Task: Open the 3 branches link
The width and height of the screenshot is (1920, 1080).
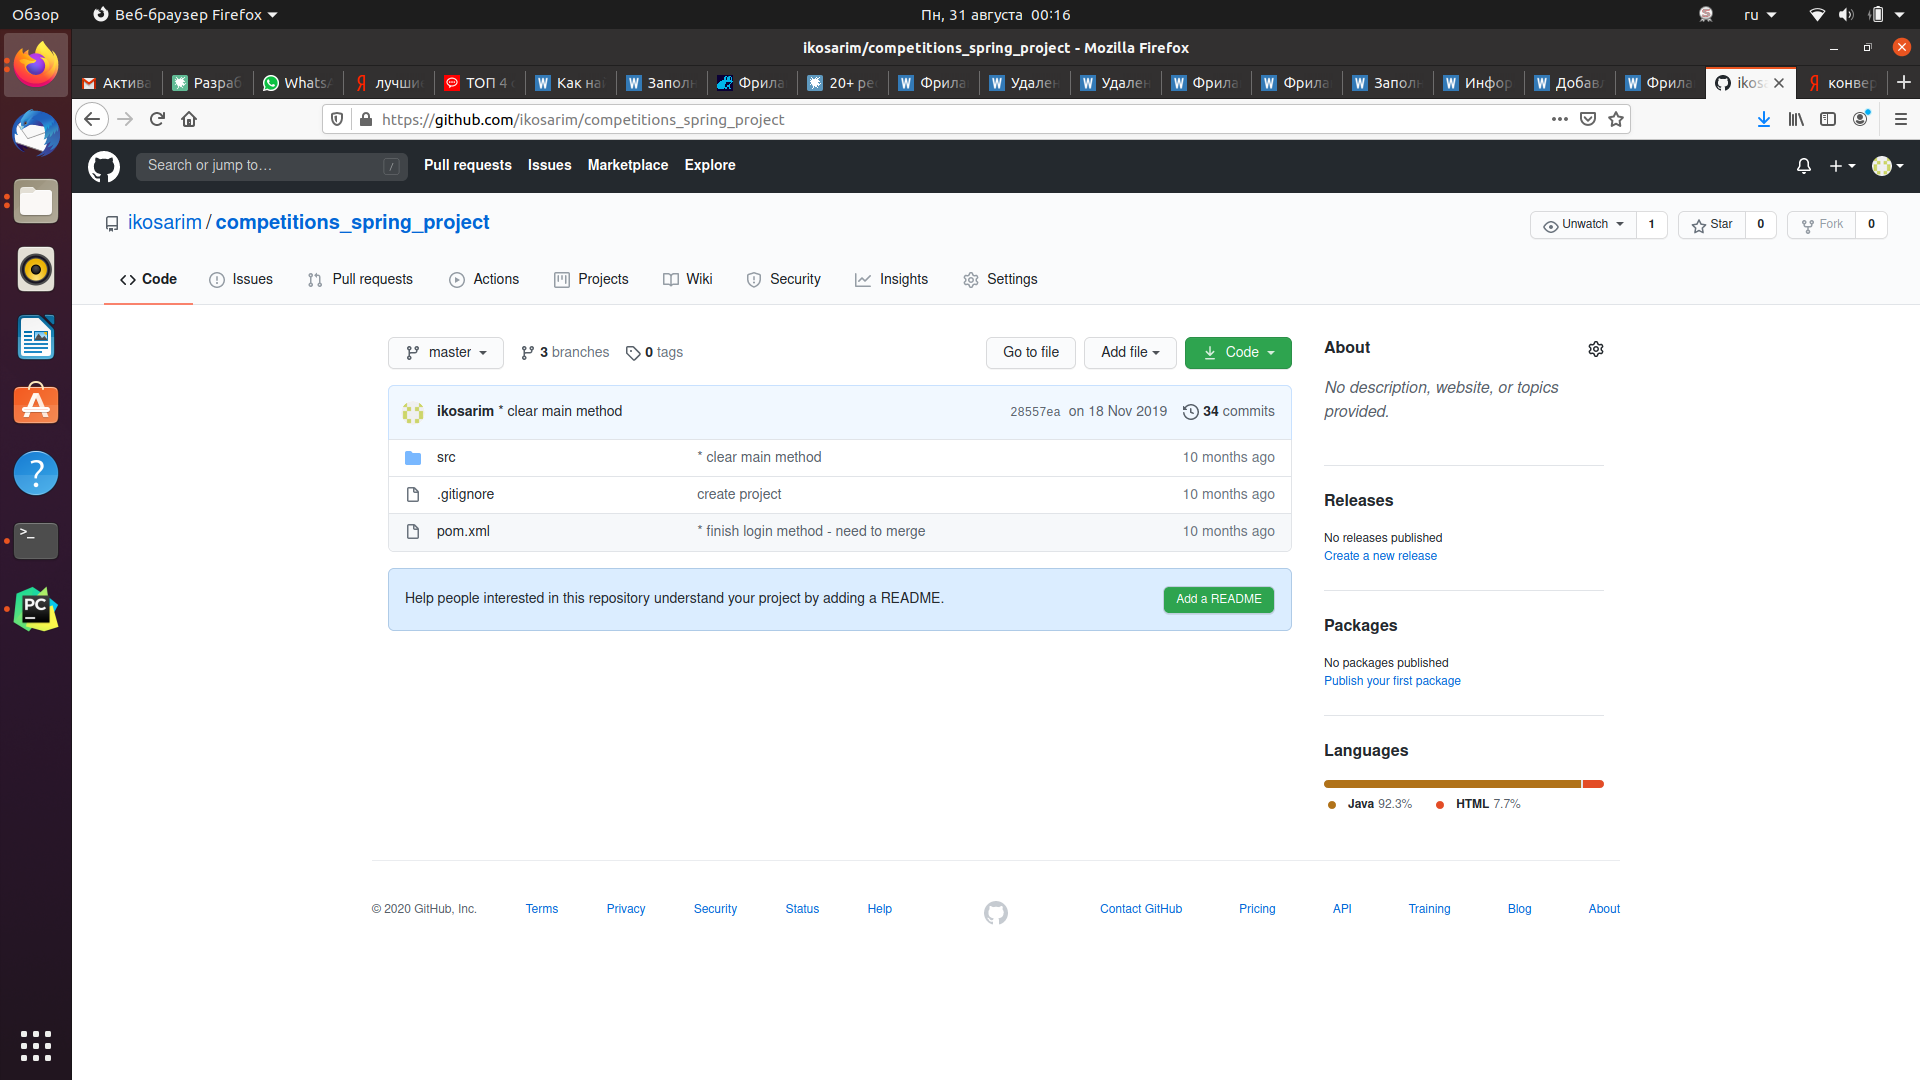Action: 565,352
